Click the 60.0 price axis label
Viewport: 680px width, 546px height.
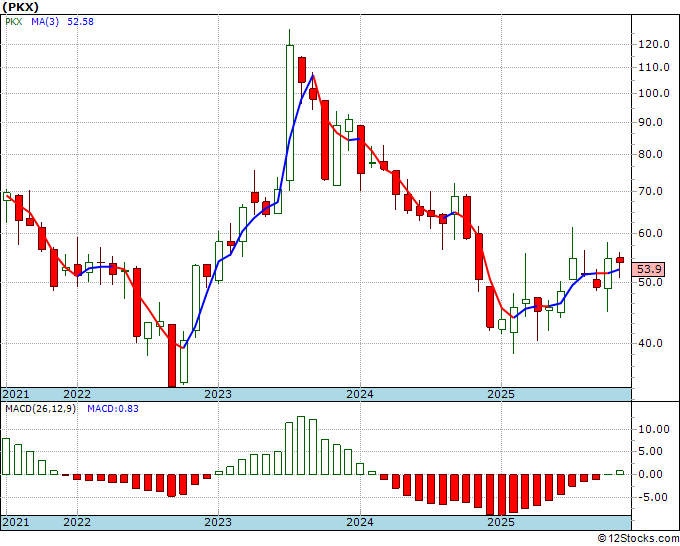[x=651, y=233]
